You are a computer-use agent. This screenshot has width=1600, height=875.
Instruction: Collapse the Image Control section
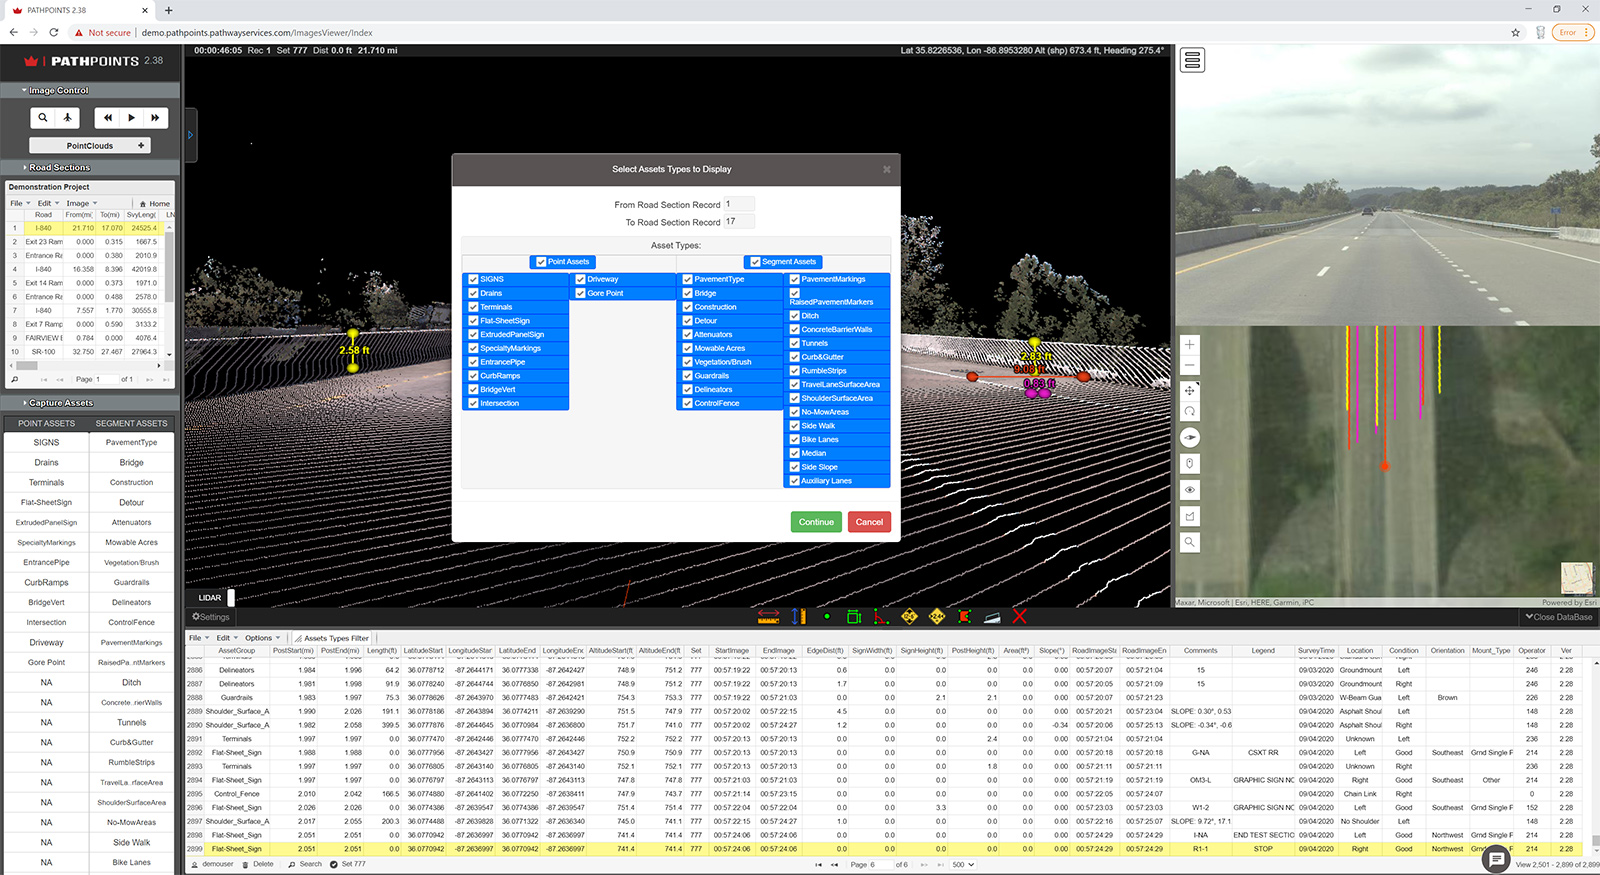[58, 91]
